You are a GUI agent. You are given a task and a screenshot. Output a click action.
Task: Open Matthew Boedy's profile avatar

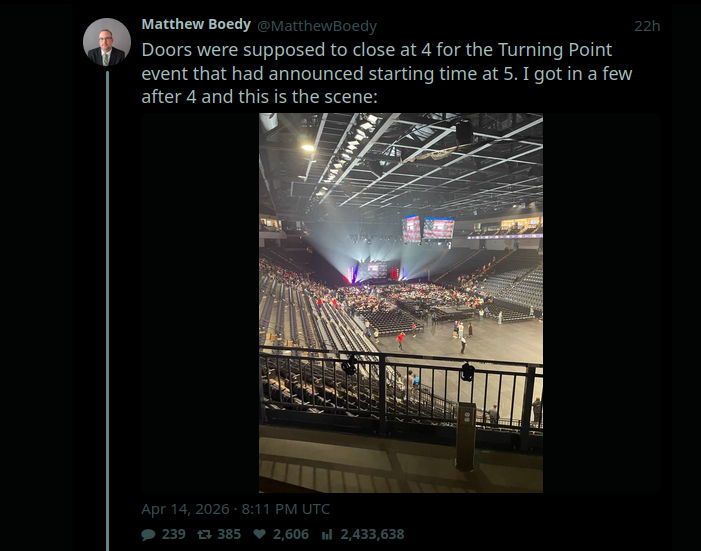pyautogui.click(x=106, y=42)
